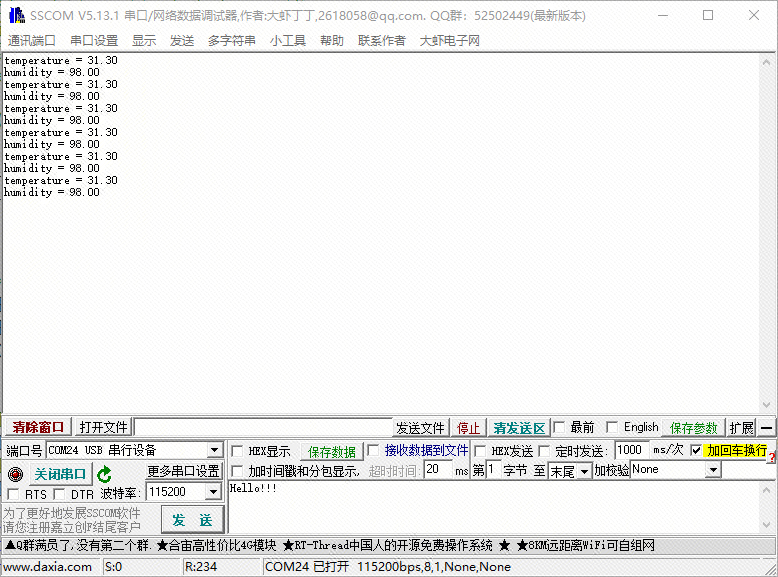
Task: Click the 关闭串口 button
Action: [61, 474]
